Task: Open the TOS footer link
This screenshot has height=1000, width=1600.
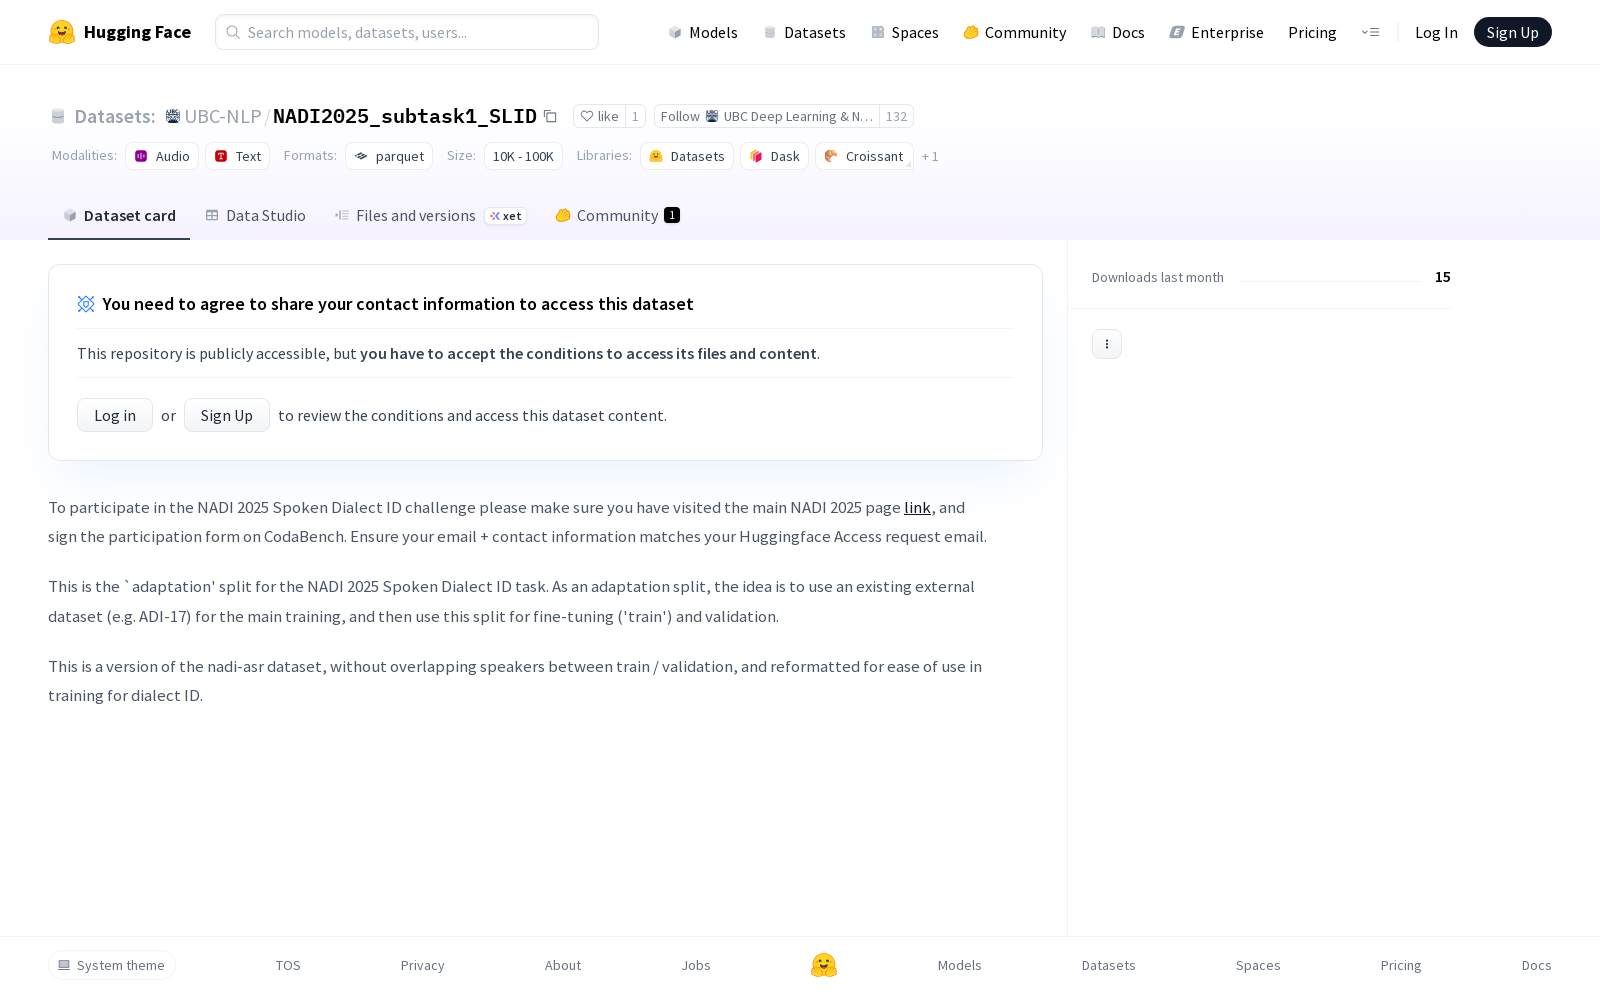Action: [x=288, y=965]
